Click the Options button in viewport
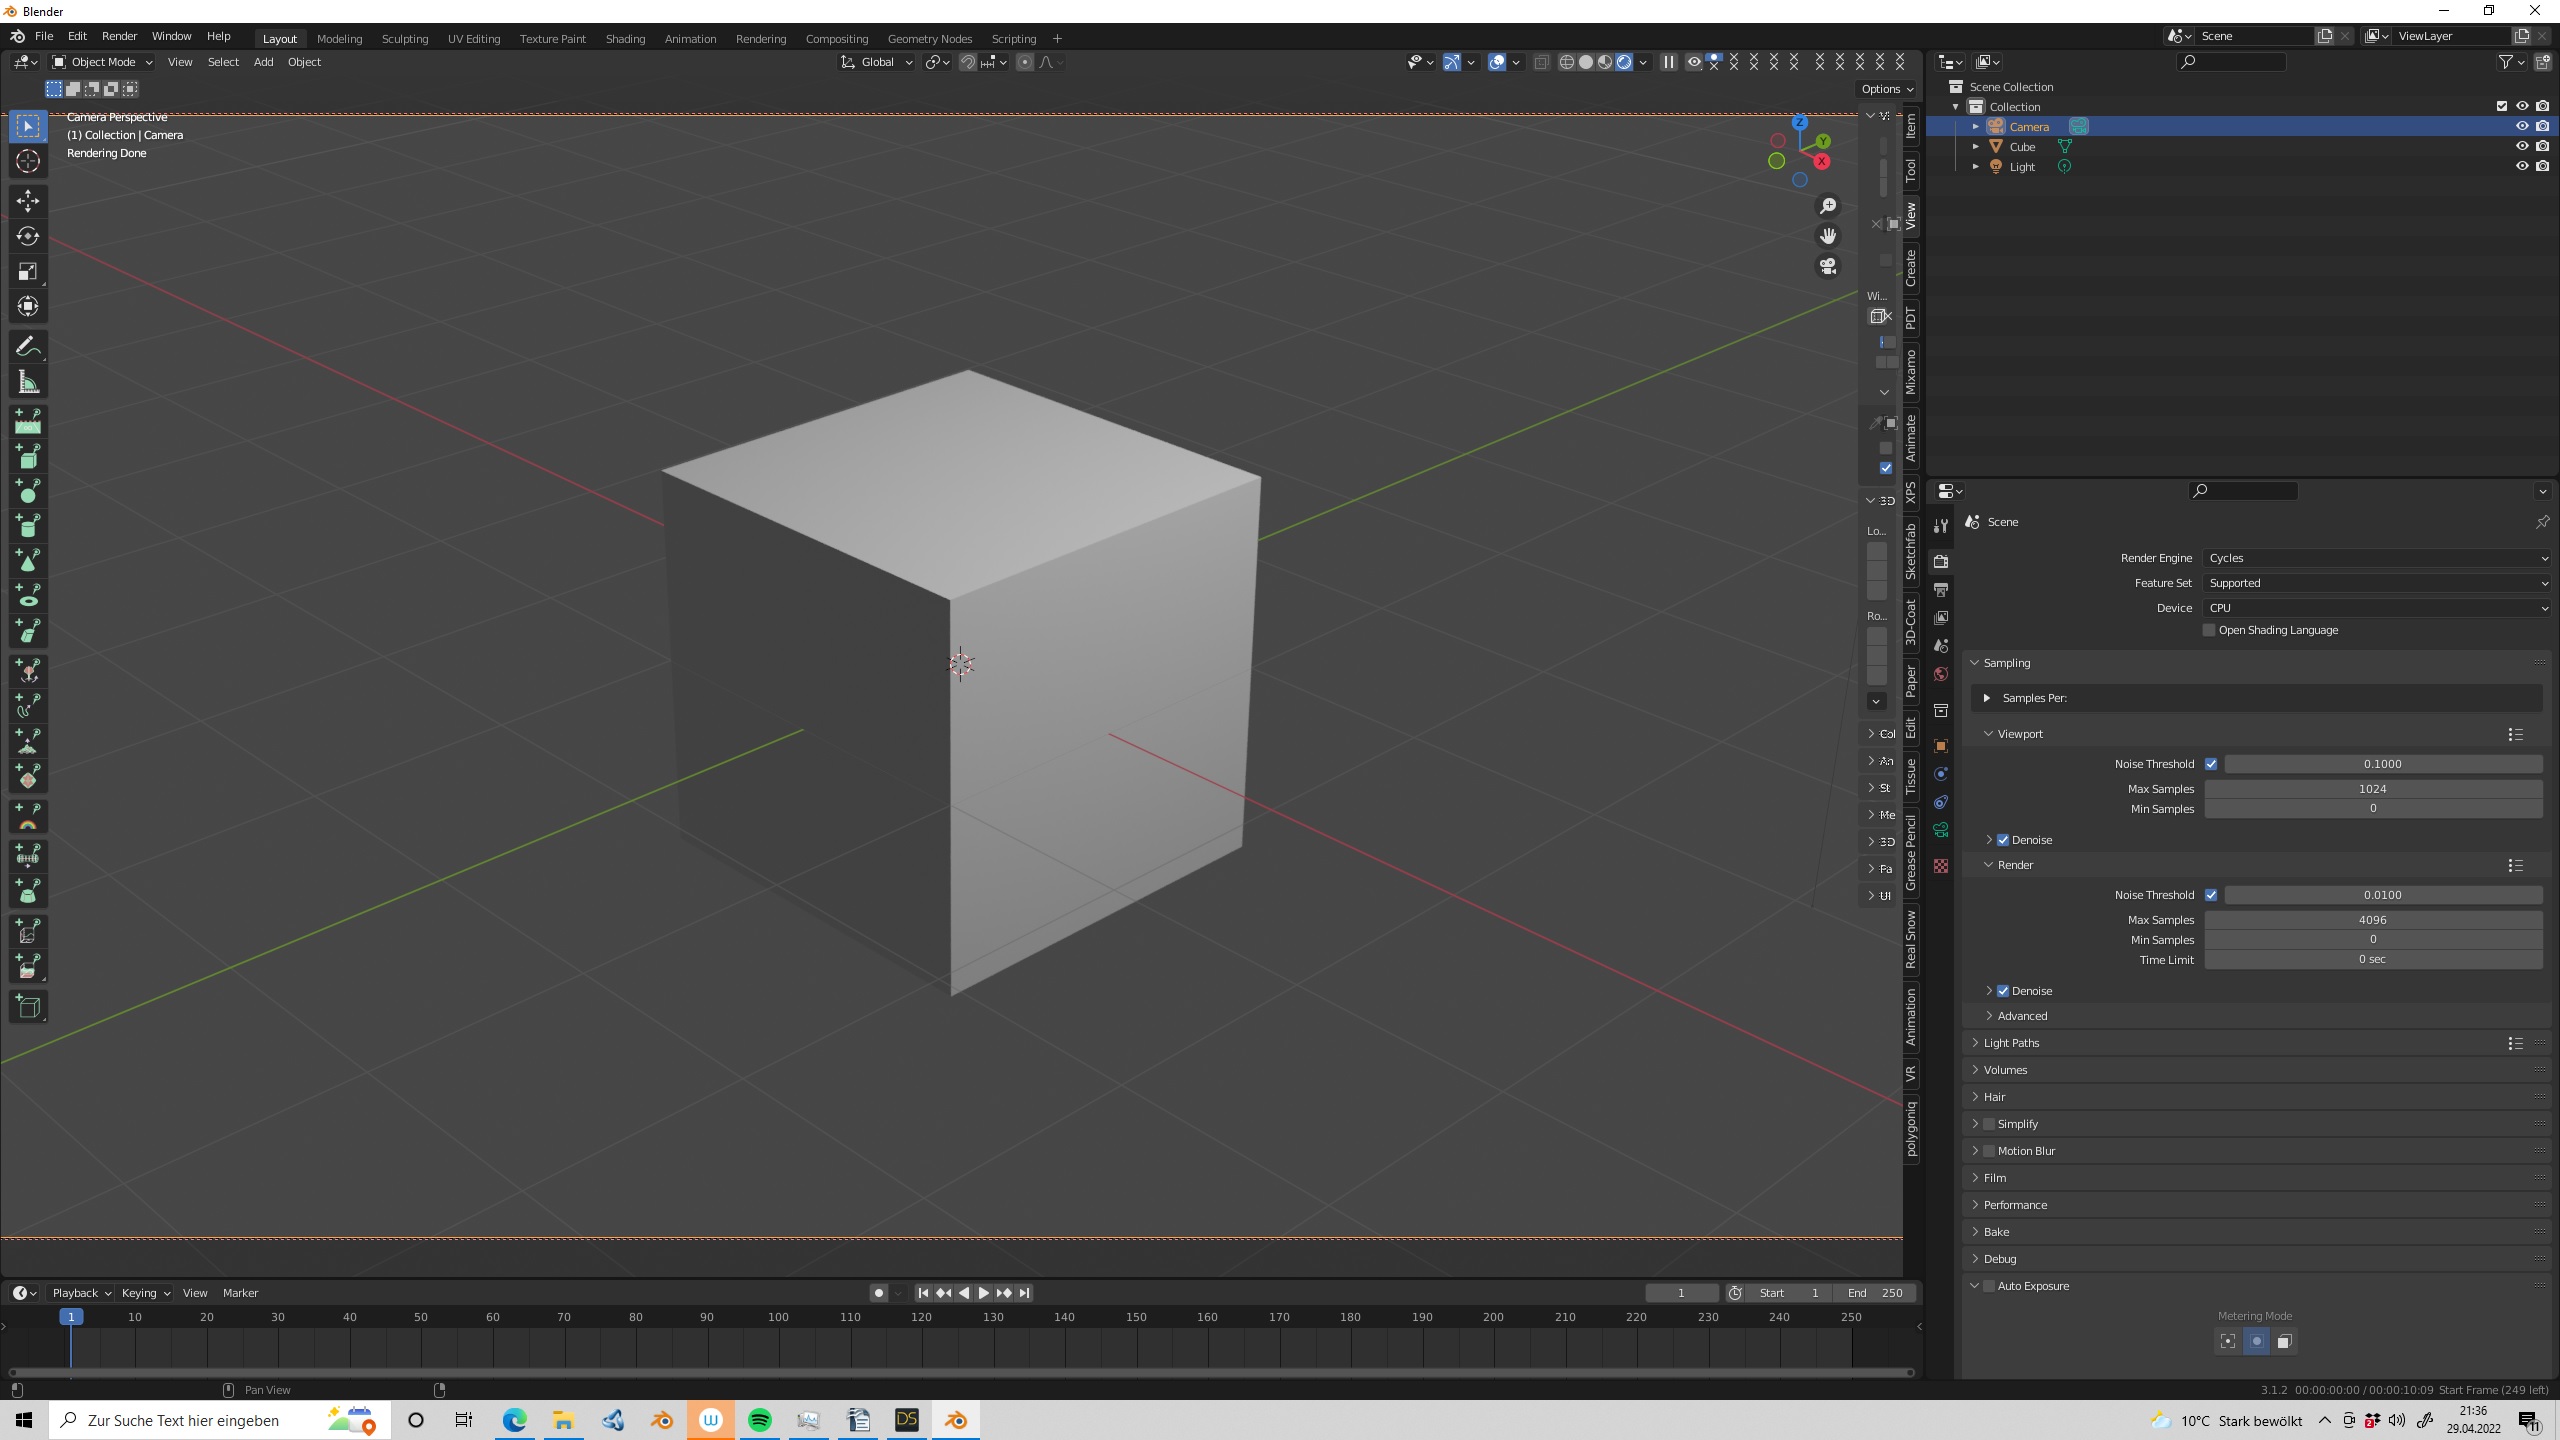 tap(1887, 89)
